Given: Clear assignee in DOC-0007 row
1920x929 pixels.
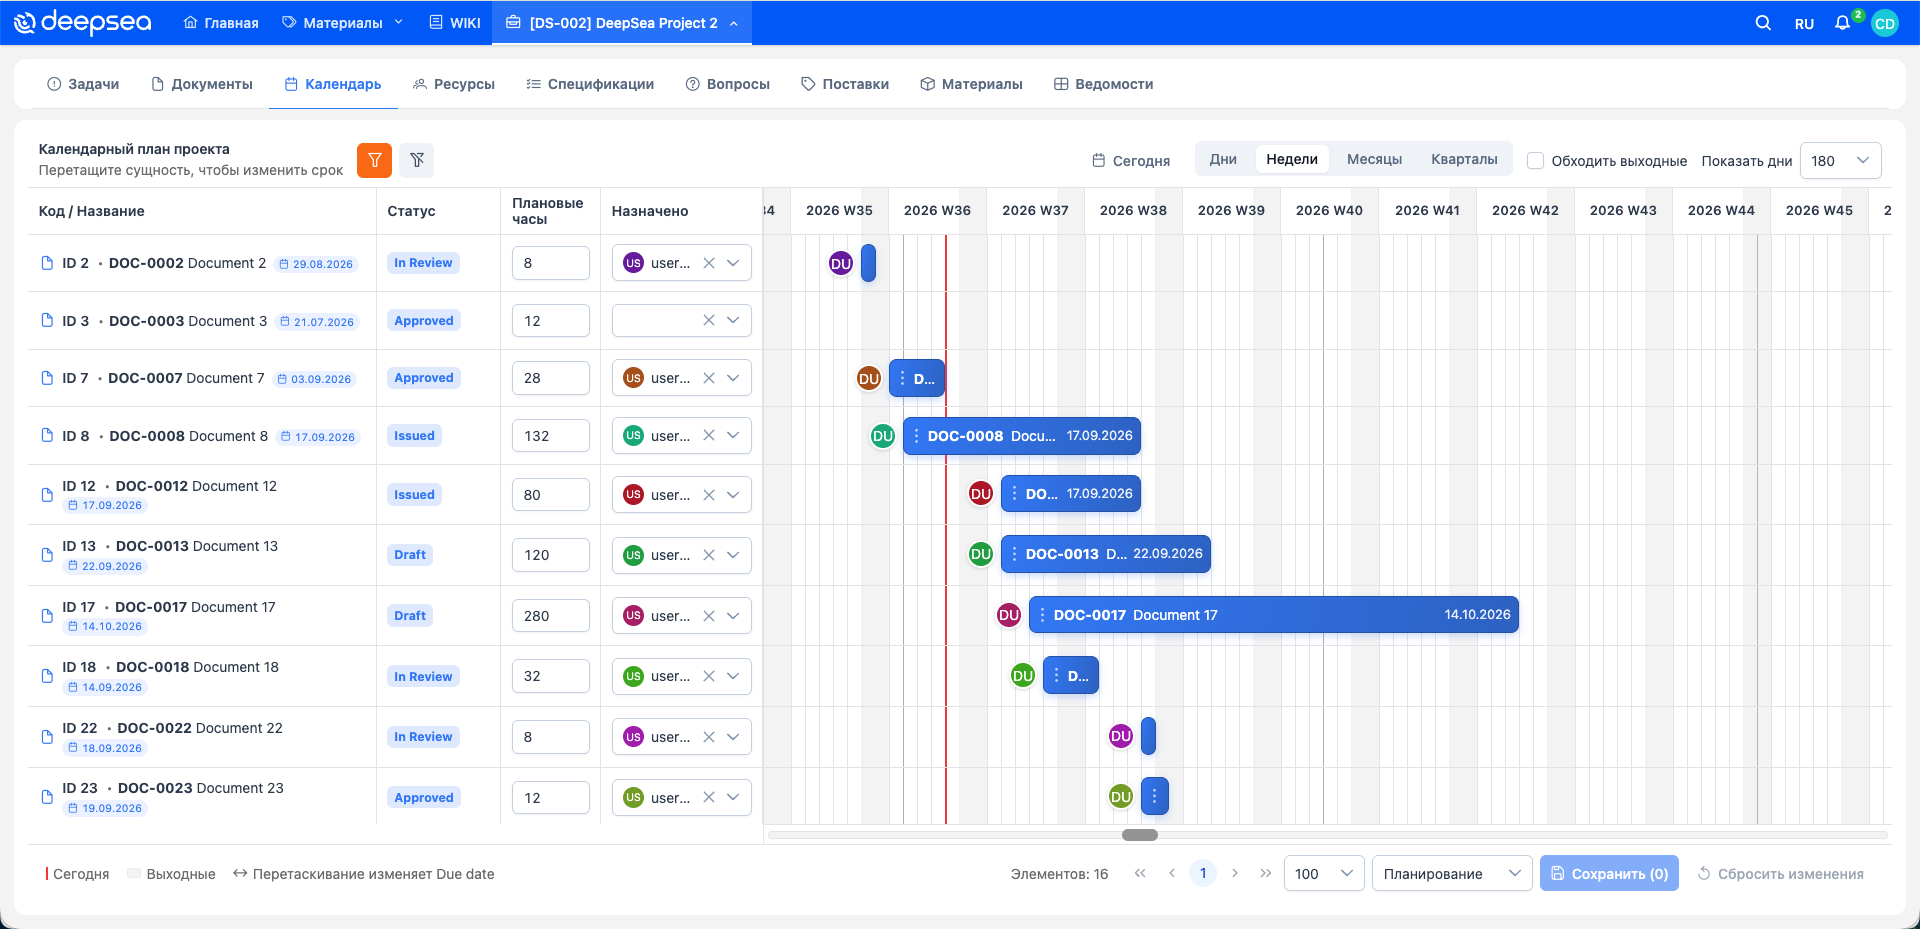Looking at the screenshot, I should tap(709, 378).
